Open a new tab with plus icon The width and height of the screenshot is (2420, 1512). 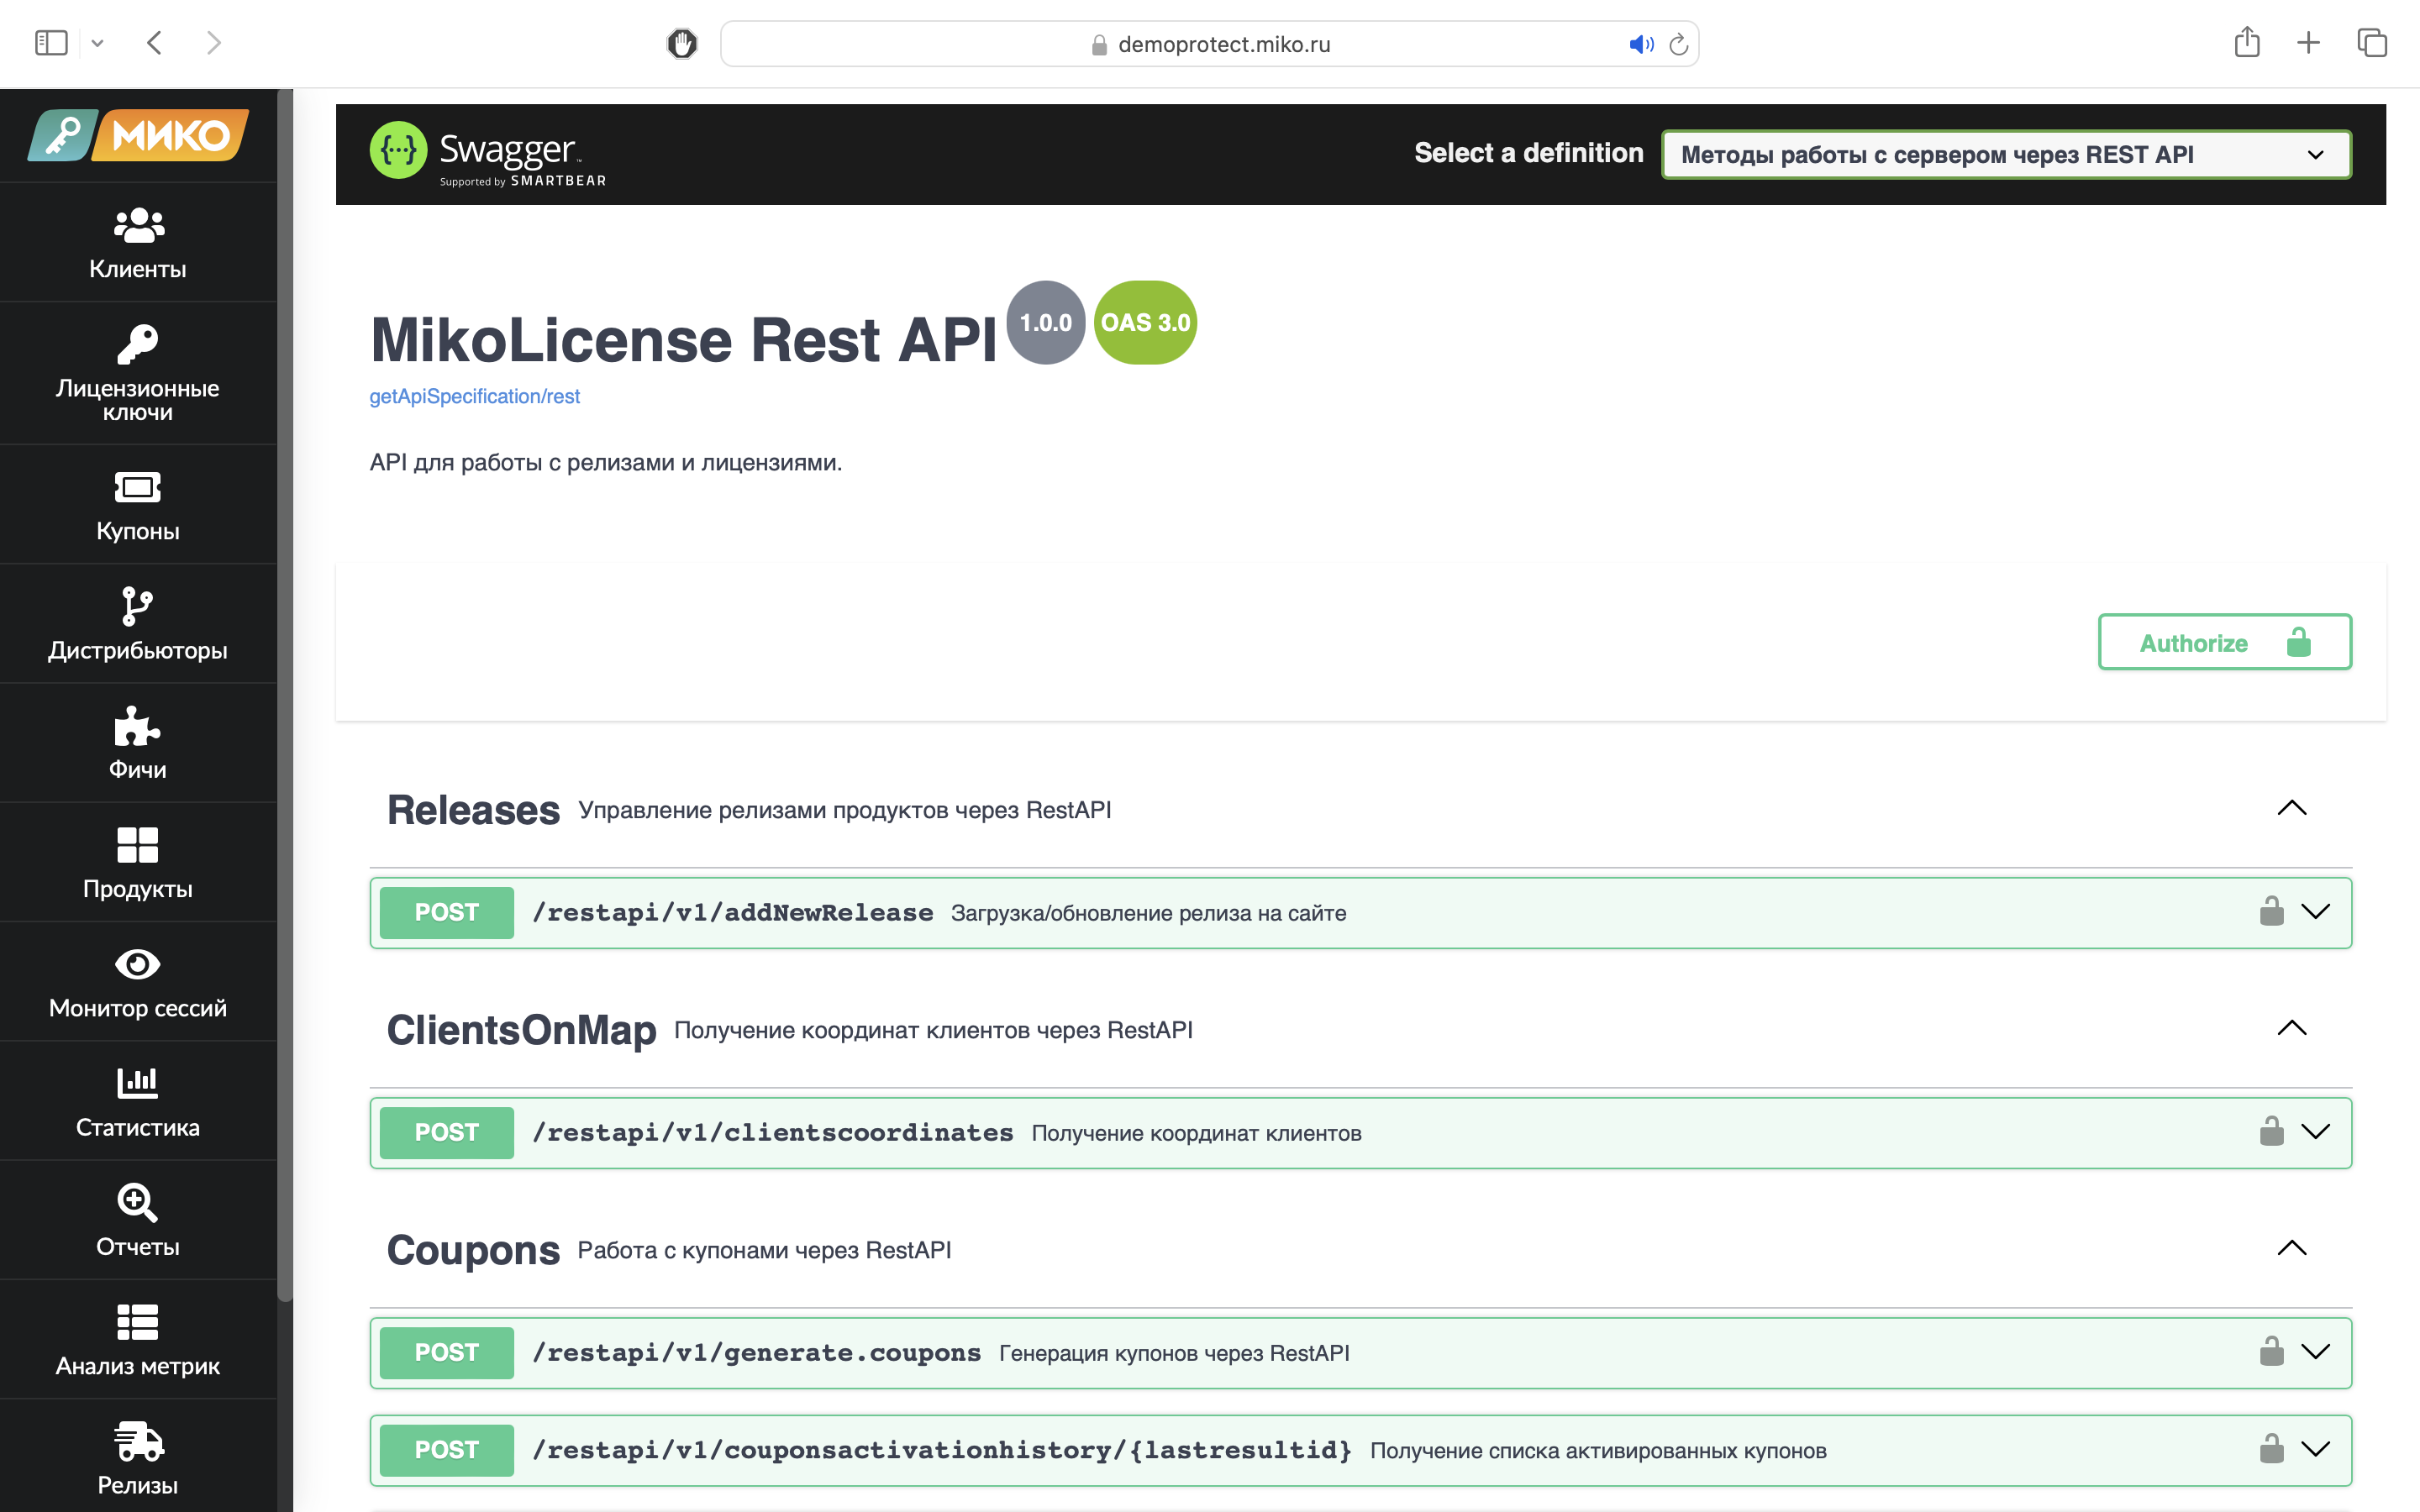[x=2308, y=43]
